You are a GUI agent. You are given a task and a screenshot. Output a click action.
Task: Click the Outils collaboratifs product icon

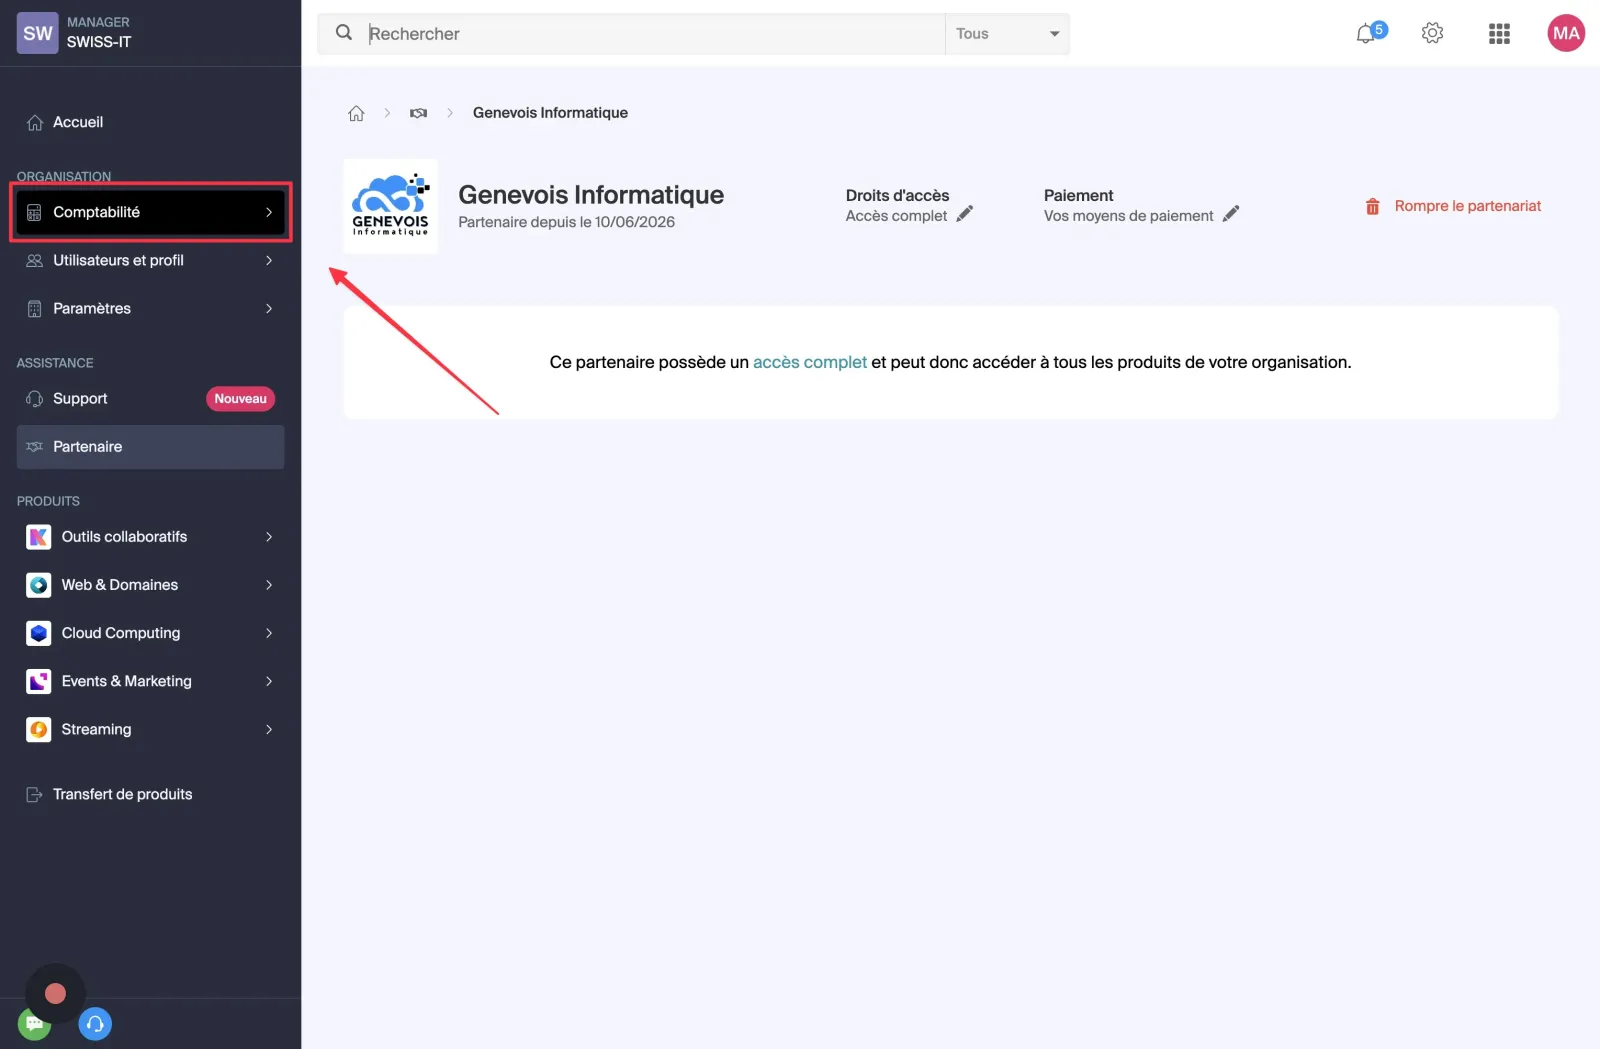click(x=38, y=537)
